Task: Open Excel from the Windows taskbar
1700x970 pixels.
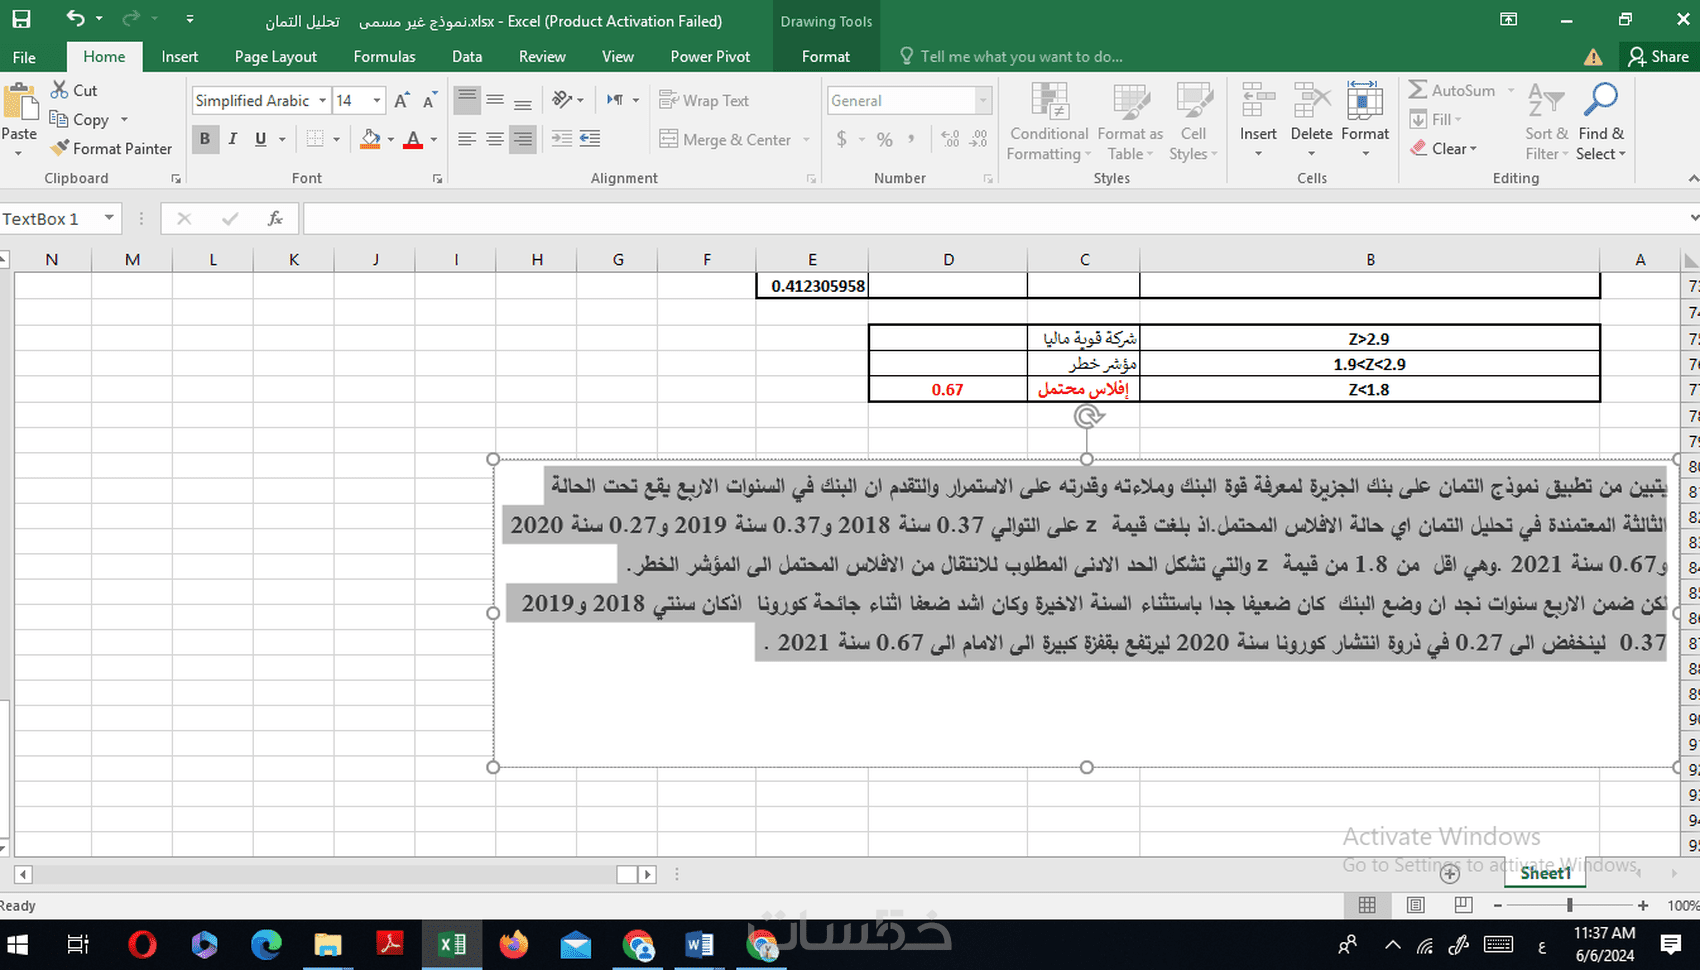Action: (x=451, y=944)
